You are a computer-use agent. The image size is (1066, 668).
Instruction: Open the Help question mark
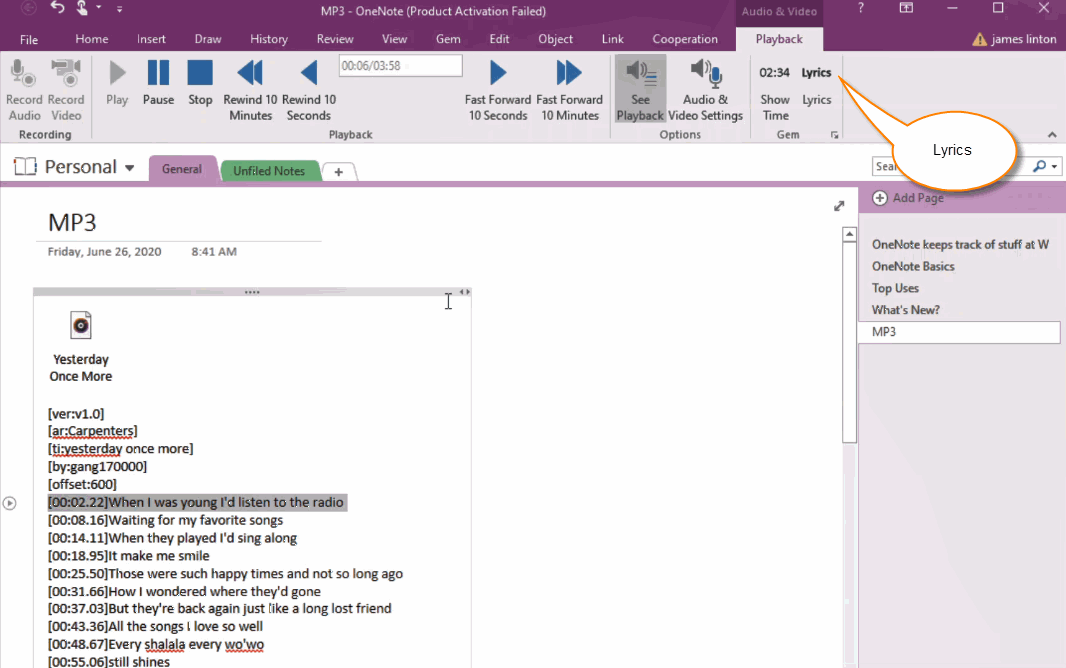(x=861, y=9)
